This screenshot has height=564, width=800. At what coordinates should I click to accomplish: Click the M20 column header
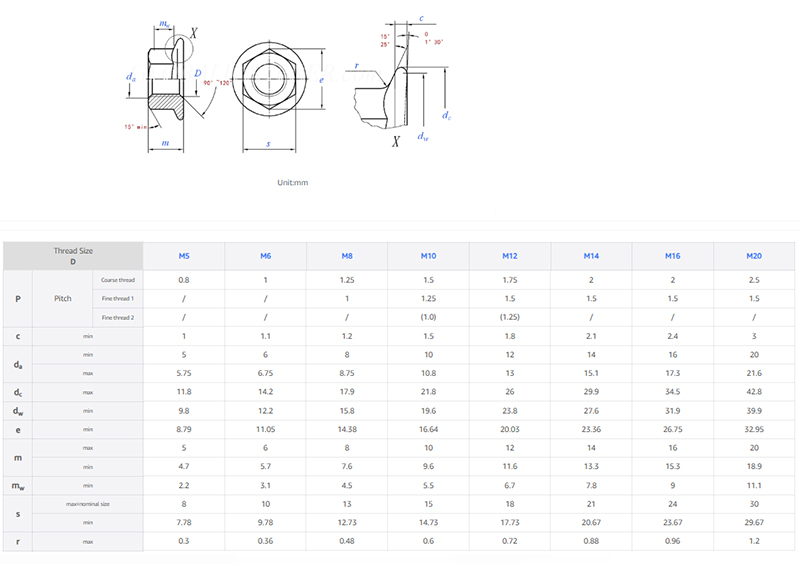[x=754, y=256]
